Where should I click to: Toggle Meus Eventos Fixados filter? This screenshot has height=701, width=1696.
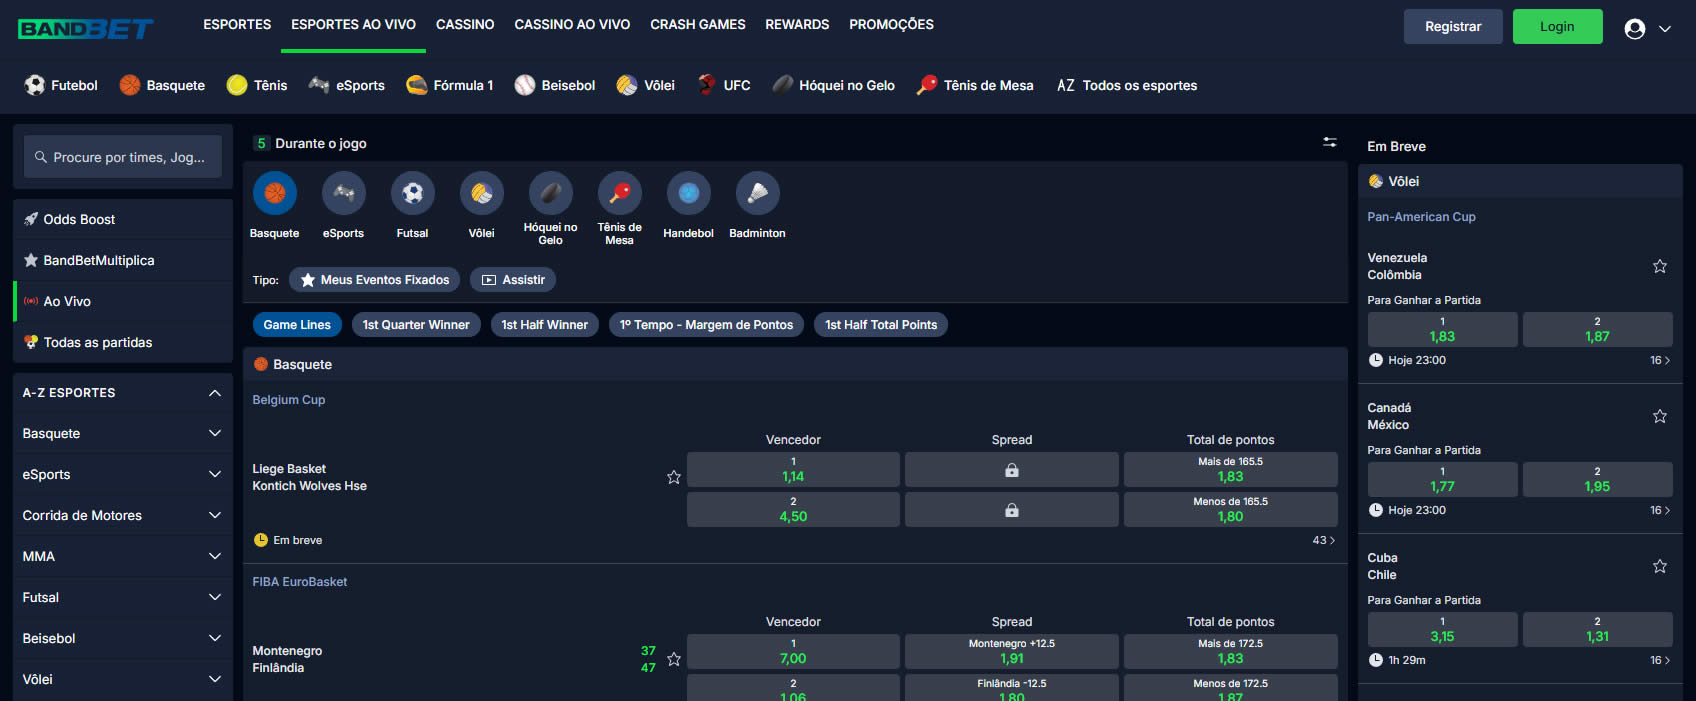click(x=375, y=280)
